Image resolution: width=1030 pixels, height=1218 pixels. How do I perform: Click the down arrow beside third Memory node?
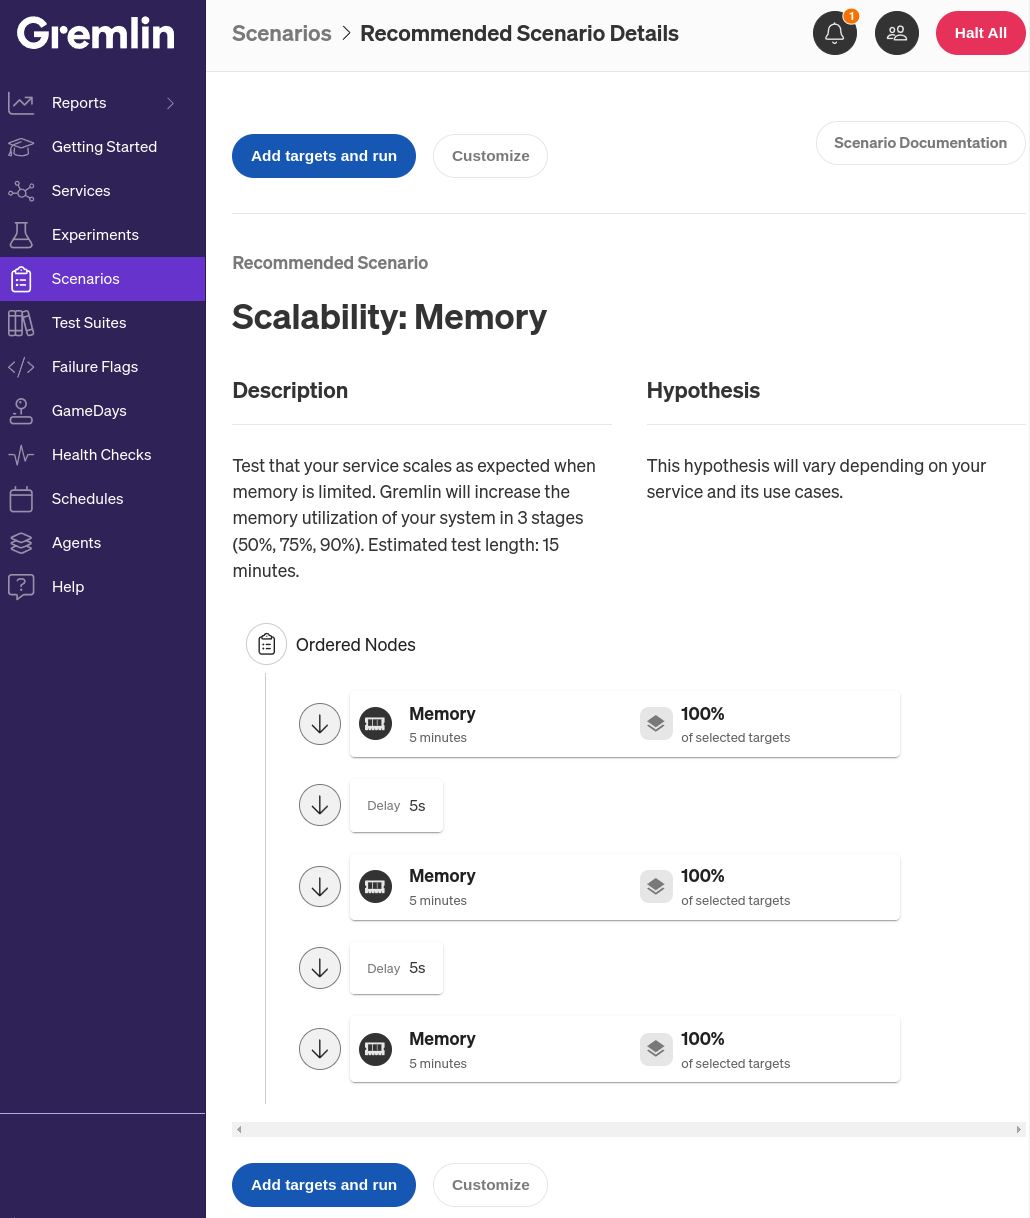pos(320,1049)
